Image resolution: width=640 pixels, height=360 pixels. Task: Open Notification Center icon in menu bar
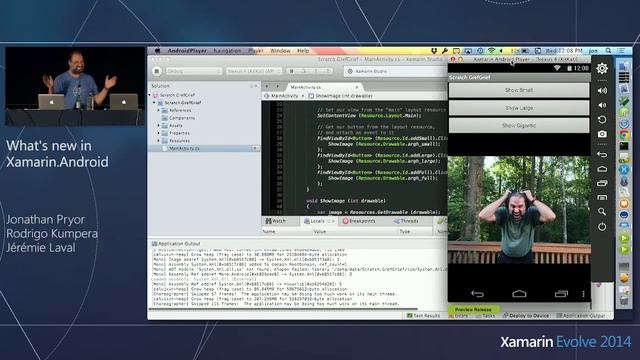click(x=621, y=51)
